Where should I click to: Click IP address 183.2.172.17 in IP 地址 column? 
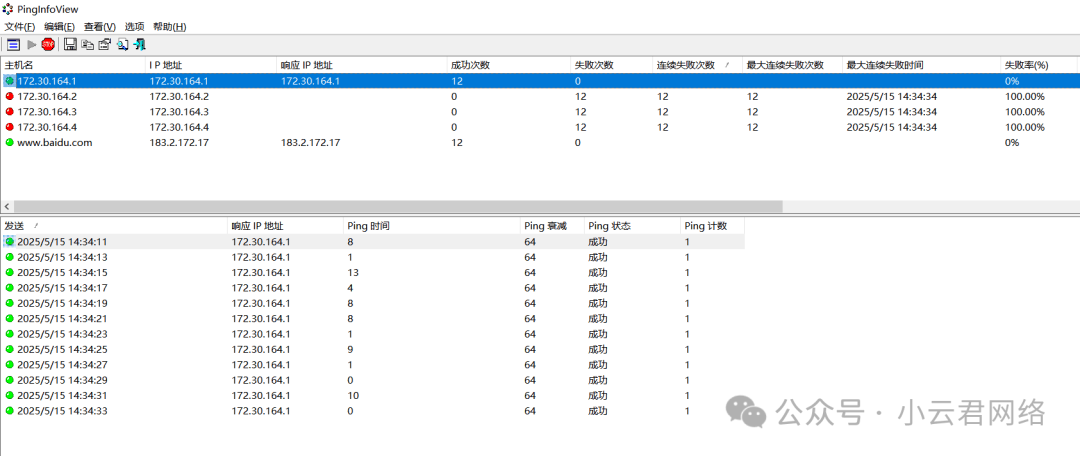179,143
